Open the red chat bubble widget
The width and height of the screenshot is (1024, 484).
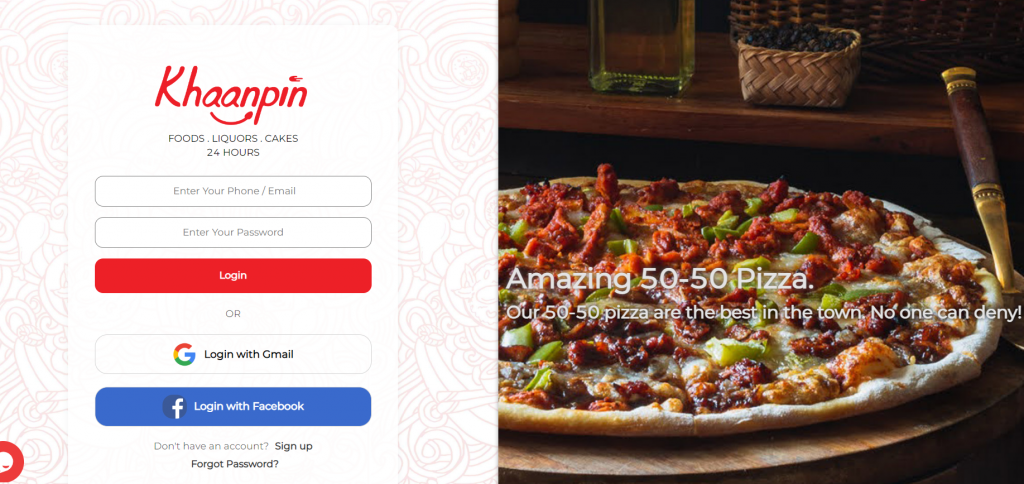point(8,462)
